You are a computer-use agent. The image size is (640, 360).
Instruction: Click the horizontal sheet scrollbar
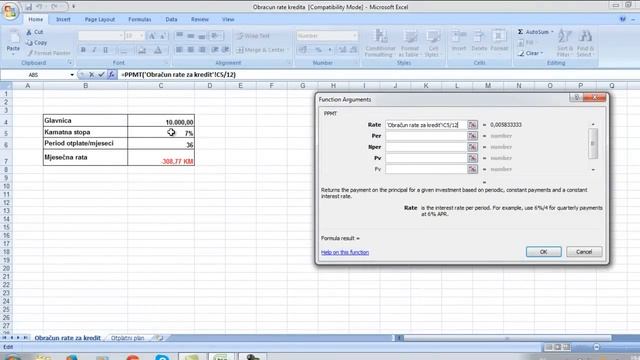(x=507, y=338)
